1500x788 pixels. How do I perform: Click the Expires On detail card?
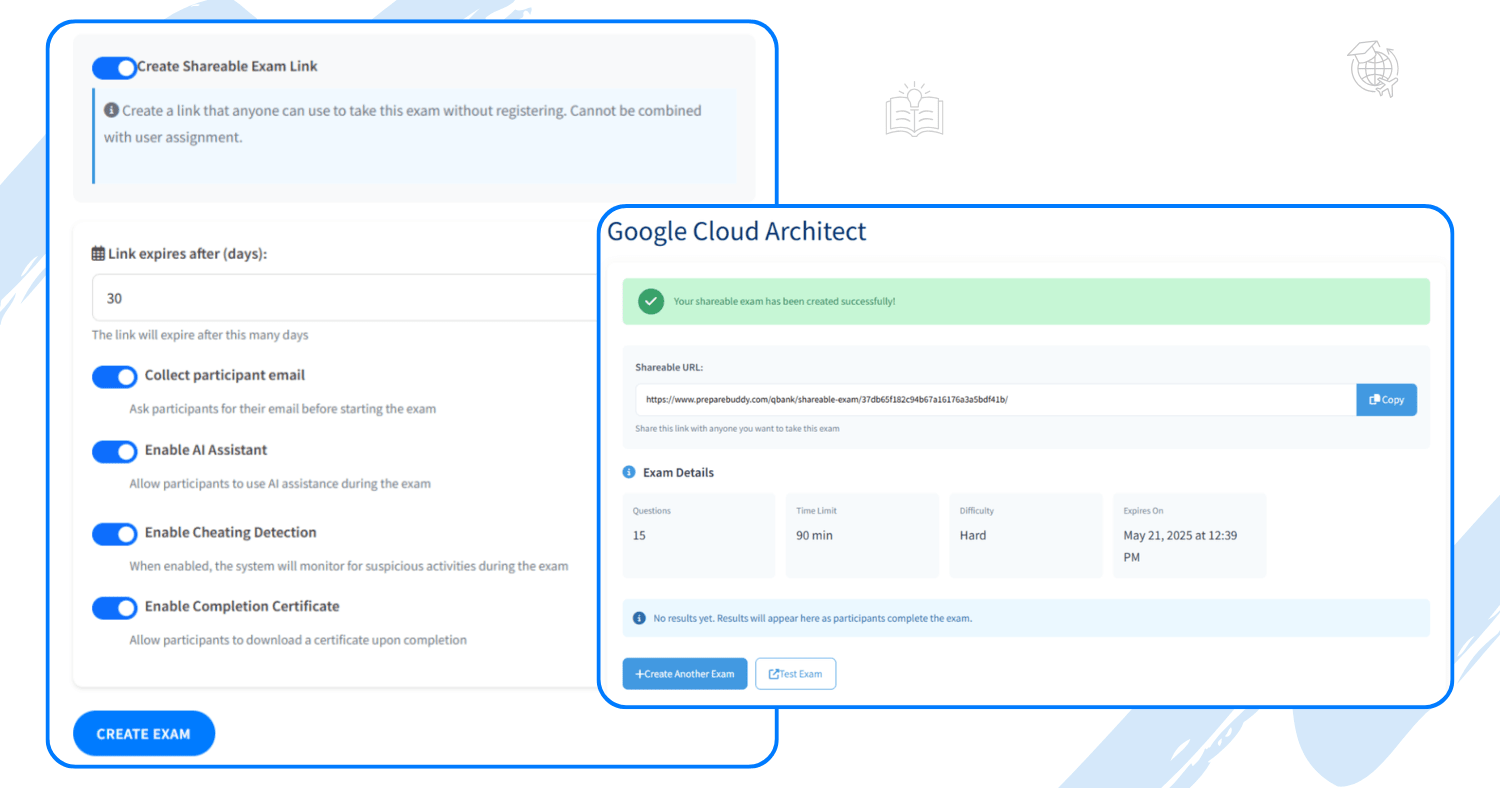coord(1189,536)
